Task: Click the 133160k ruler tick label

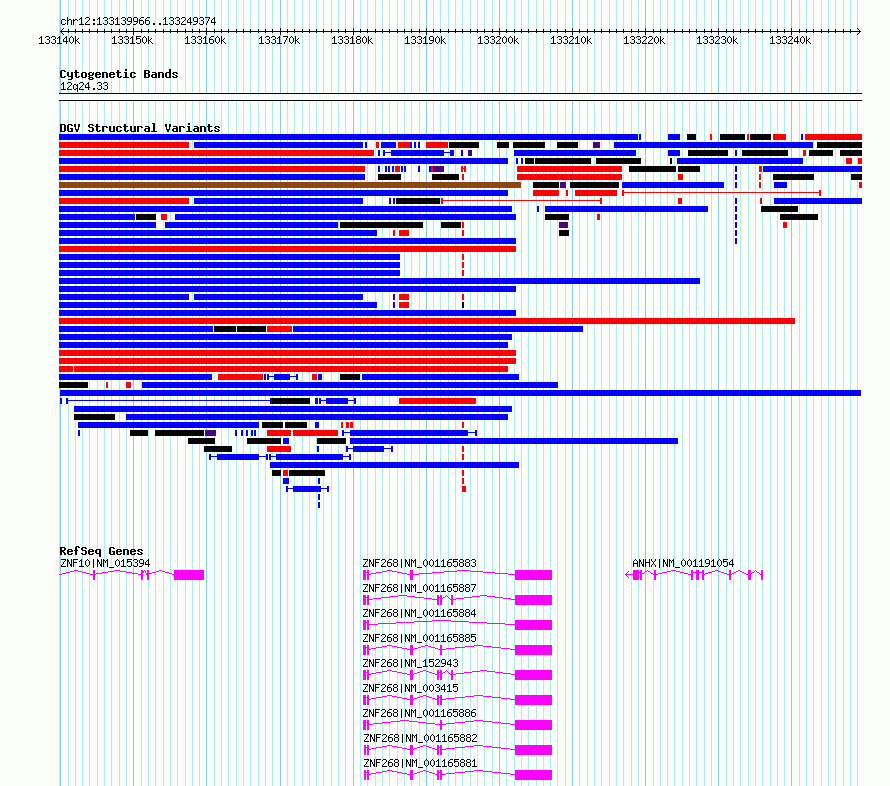Action: (205, 40)
